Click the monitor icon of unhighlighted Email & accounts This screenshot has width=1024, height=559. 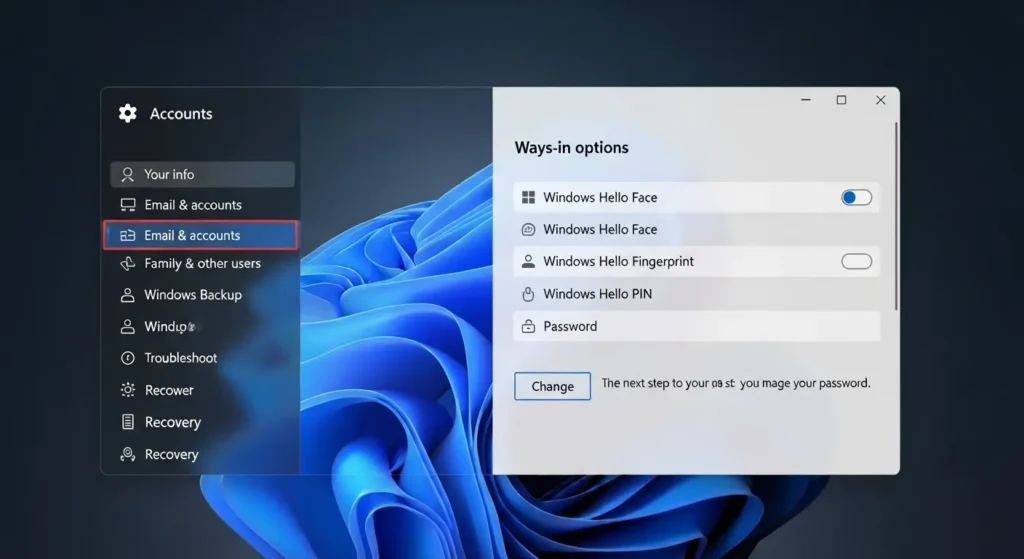click(x=128, y=205)
